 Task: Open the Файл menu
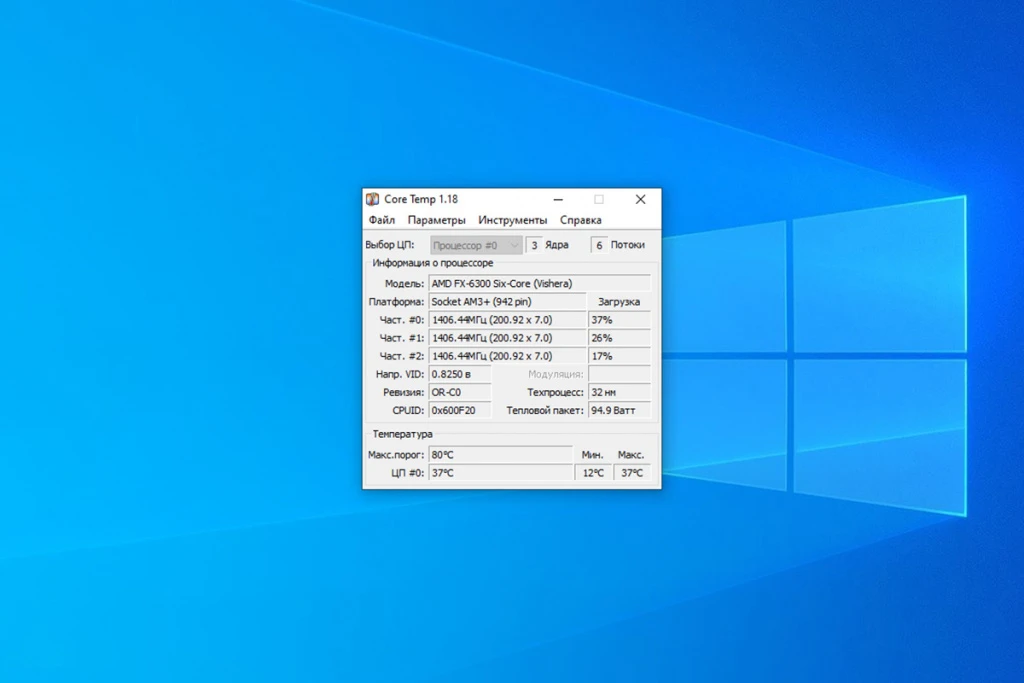click(x=381, y=220)
